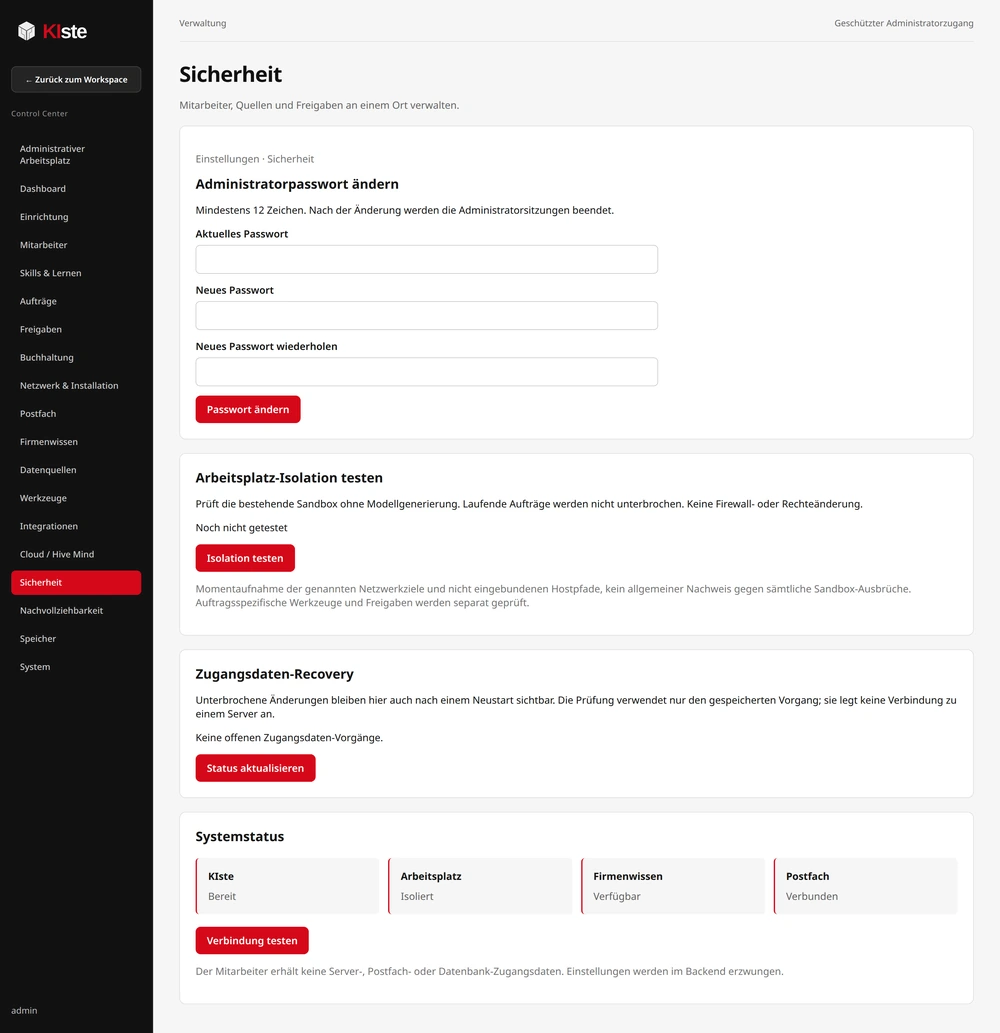The image size is (1000, 1033).
Task: Click Administratorpasswort ändern heading
Action: pos(297,184)
